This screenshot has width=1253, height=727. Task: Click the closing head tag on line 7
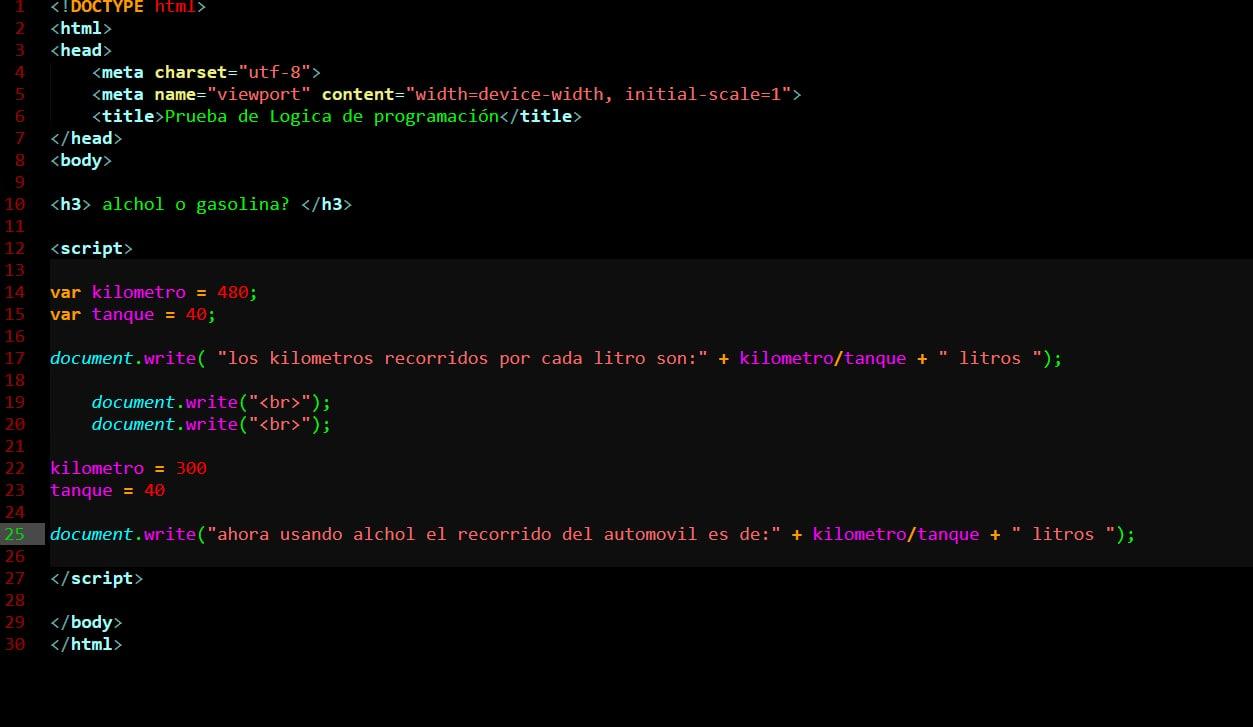[x=86, y=138]
